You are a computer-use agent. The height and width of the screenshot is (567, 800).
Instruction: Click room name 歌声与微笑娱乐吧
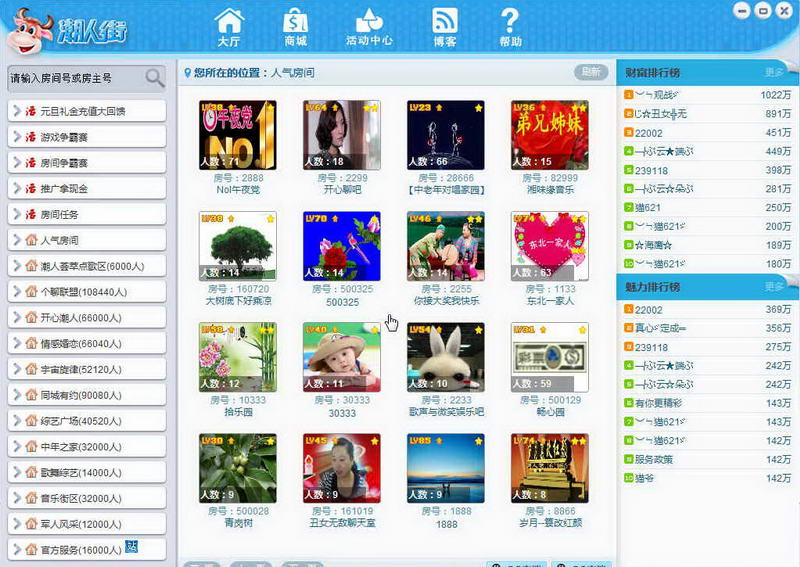(446, 412)
